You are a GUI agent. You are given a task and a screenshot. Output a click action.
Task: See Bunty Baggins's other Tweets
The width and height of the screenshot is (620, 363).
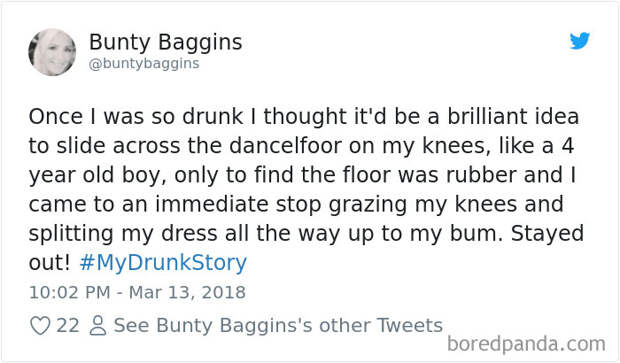[x=278, y=326]
